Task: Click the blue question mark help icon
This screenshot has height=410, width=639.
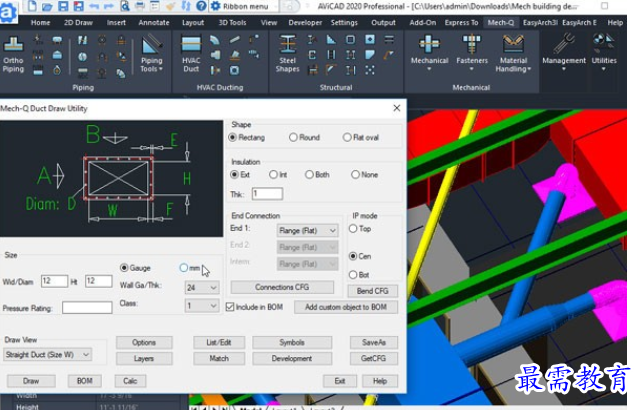Action: coord(201,6)
